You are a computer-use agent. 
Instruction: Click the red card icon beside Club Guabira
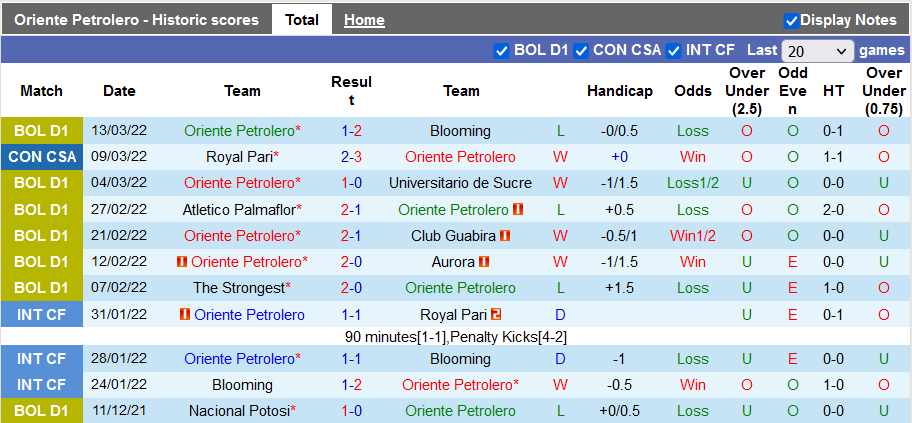click(506, 236)
